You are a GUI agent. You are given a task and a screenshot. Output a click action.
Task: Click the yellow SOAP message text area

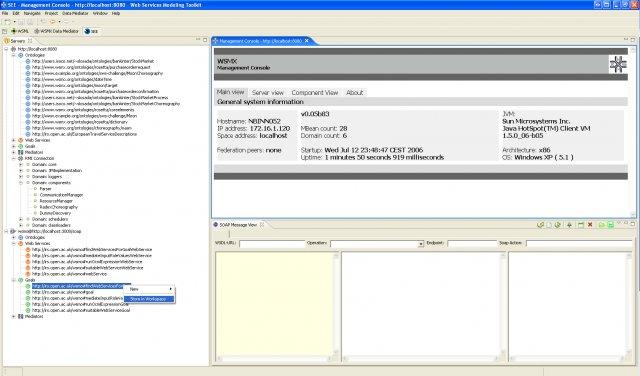(x=274, y=304)
